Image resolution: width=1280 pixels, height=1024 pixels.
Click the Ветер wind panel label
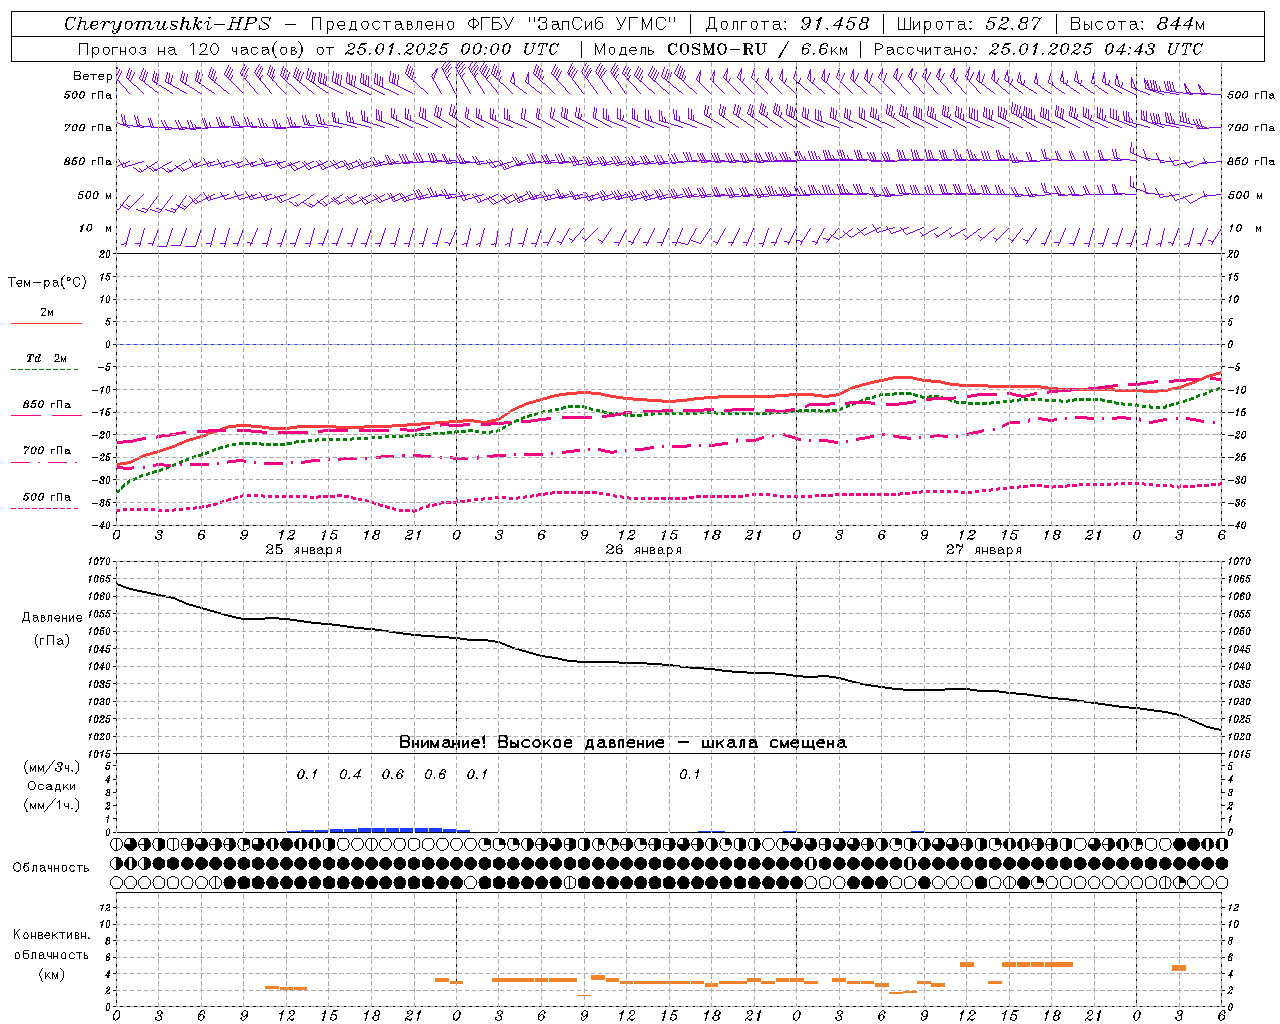(x=92, y=76)
